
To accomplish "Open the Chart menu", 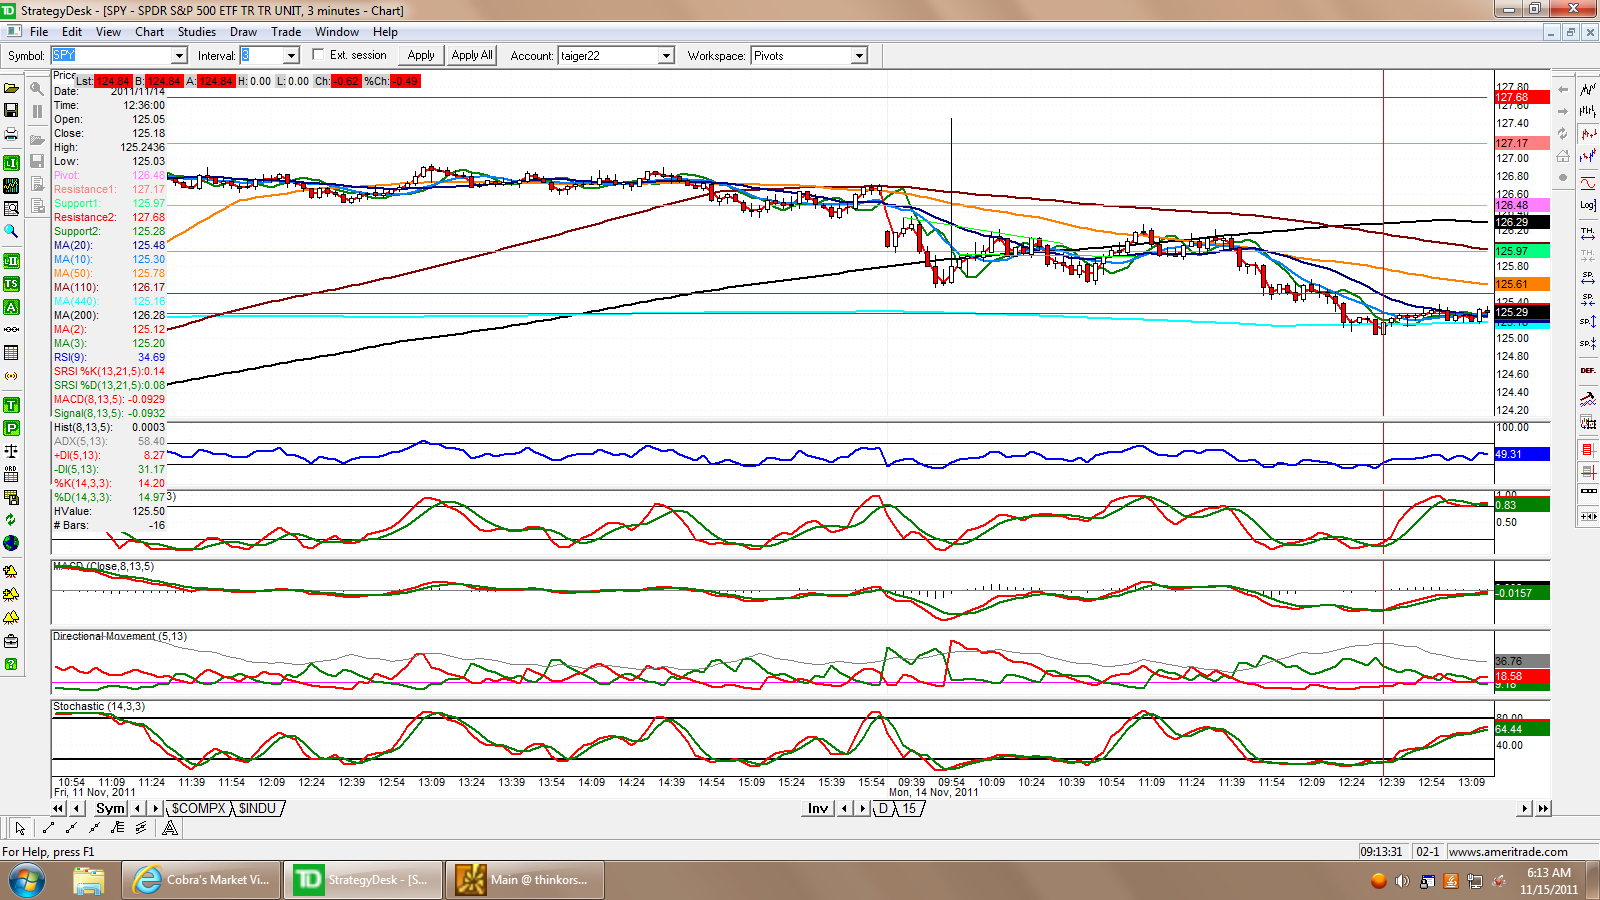I will pyautogui.click(x=150, y=32).
